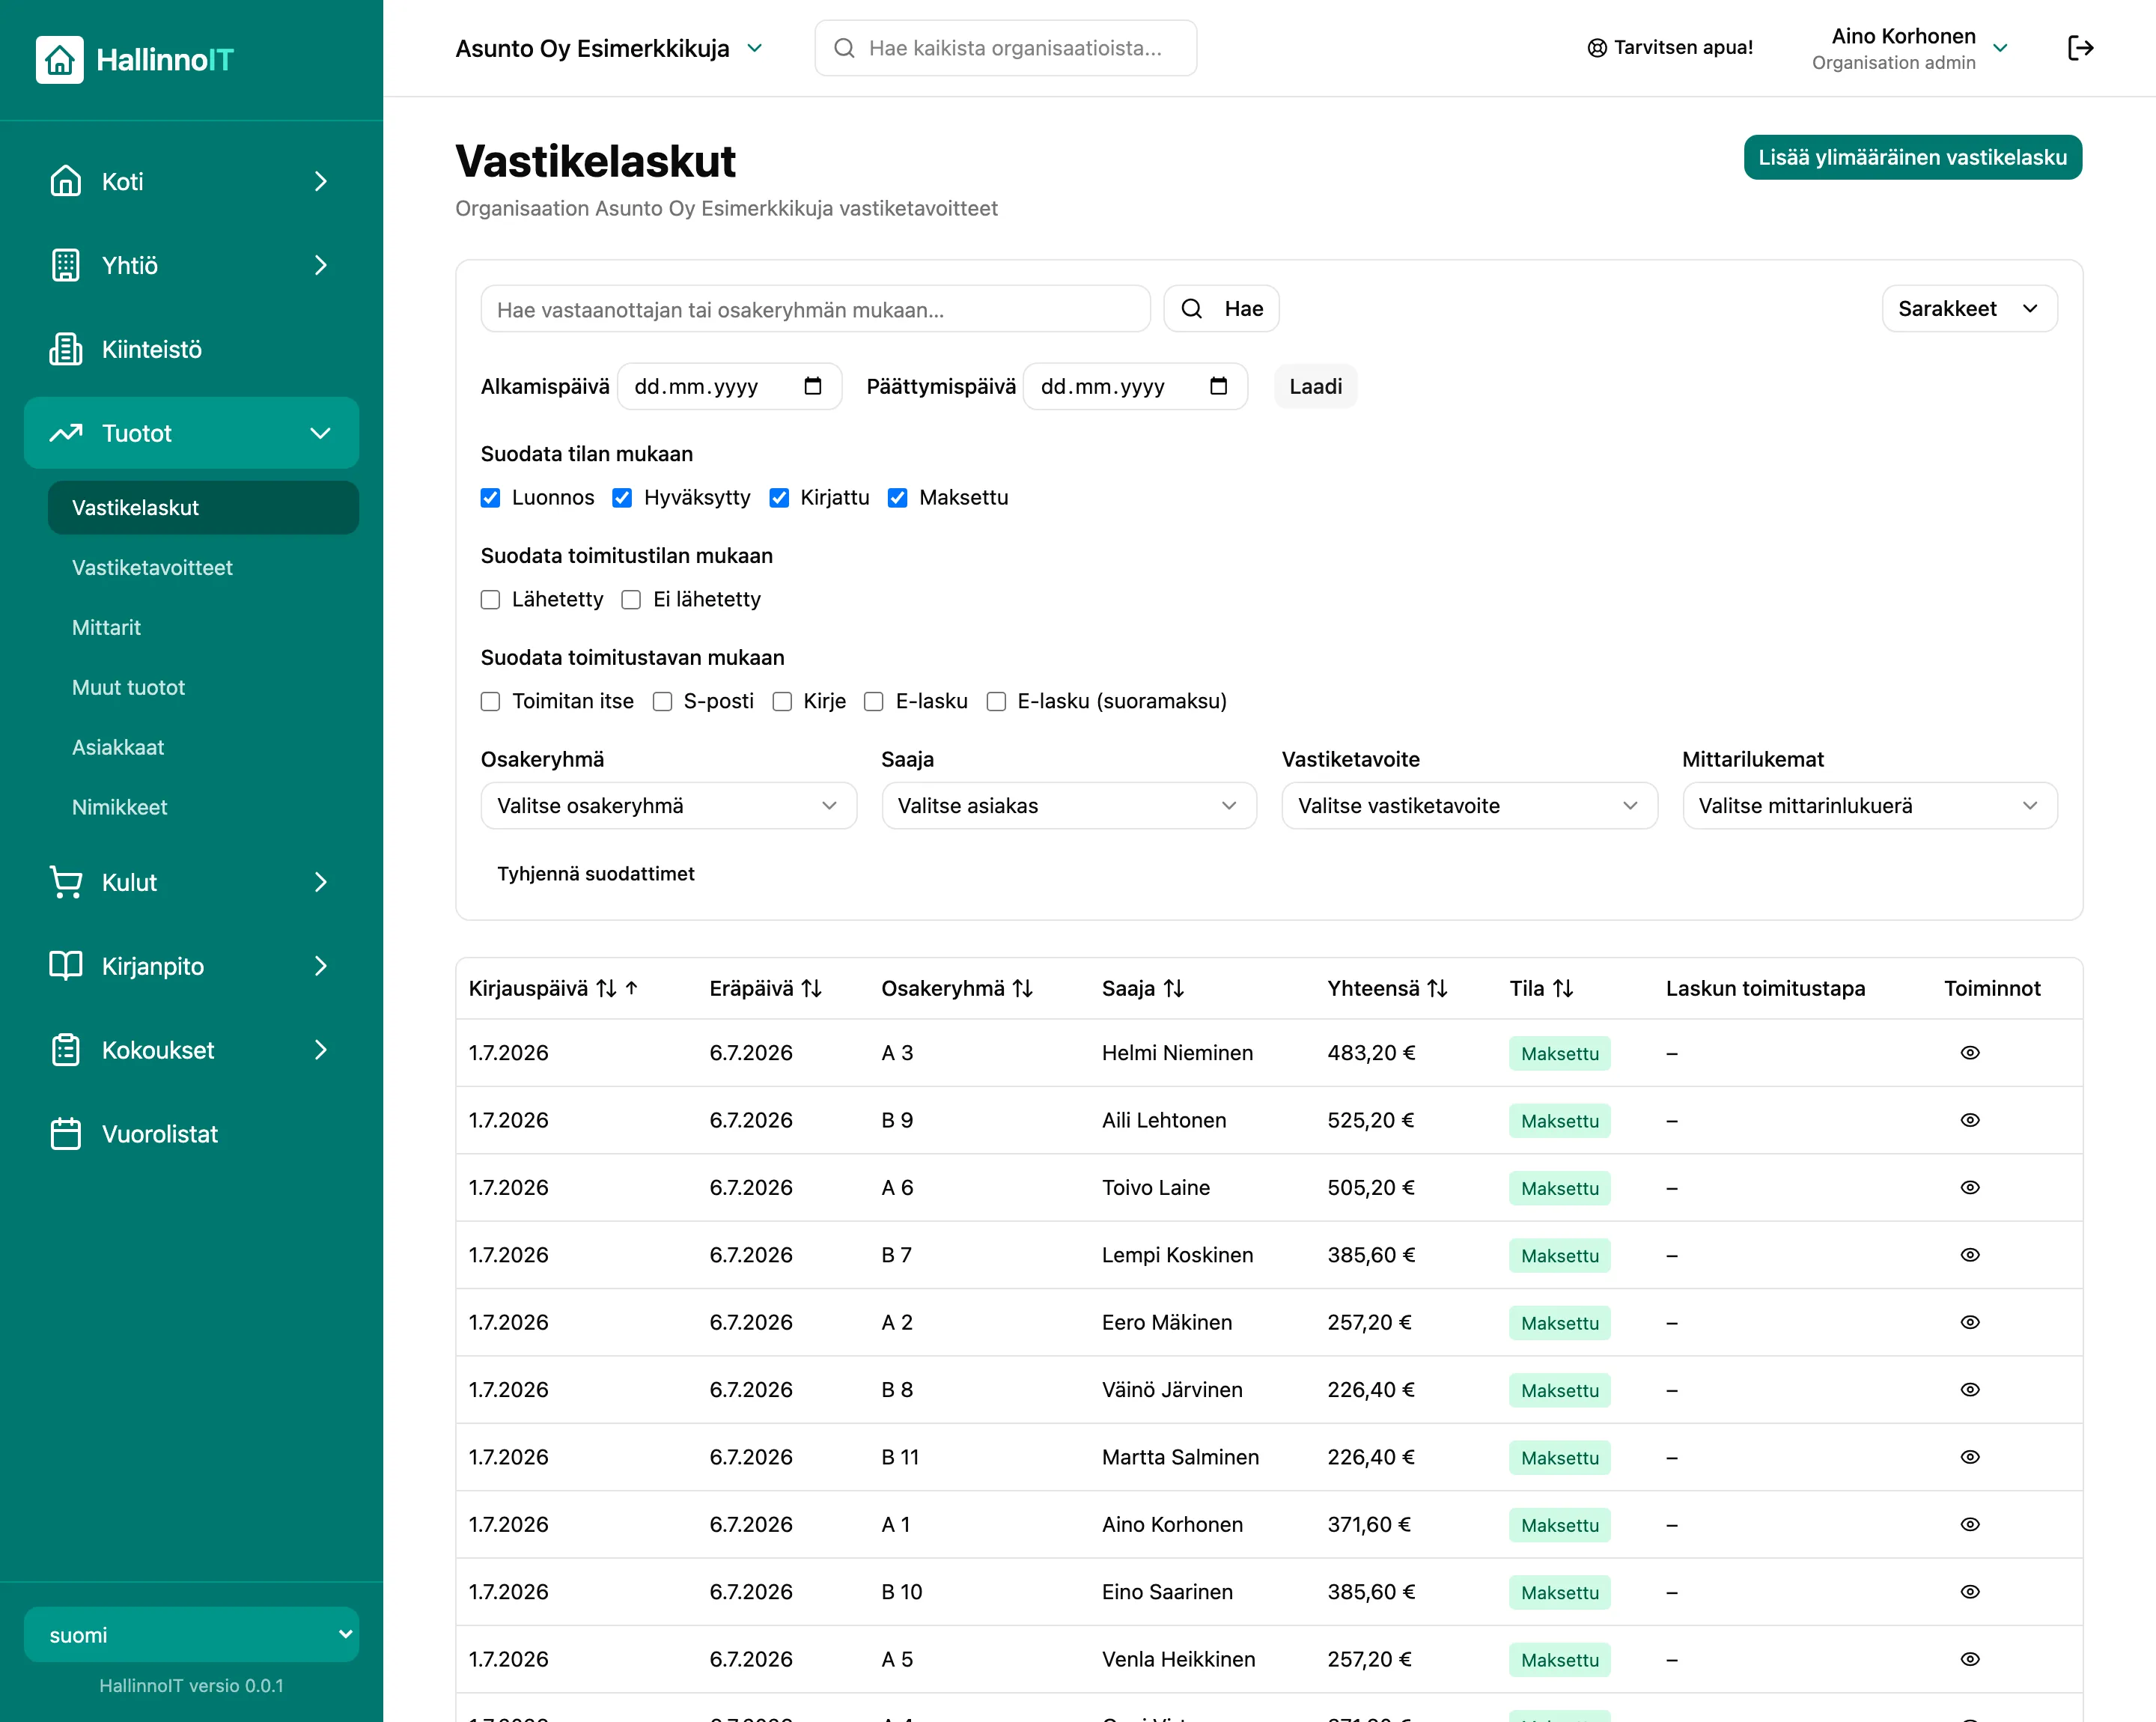The height and width of the screenshot is (1722, 2156).
Task: Click Lisää ylimääräinen vastikelasku button
Action: 1912,158
